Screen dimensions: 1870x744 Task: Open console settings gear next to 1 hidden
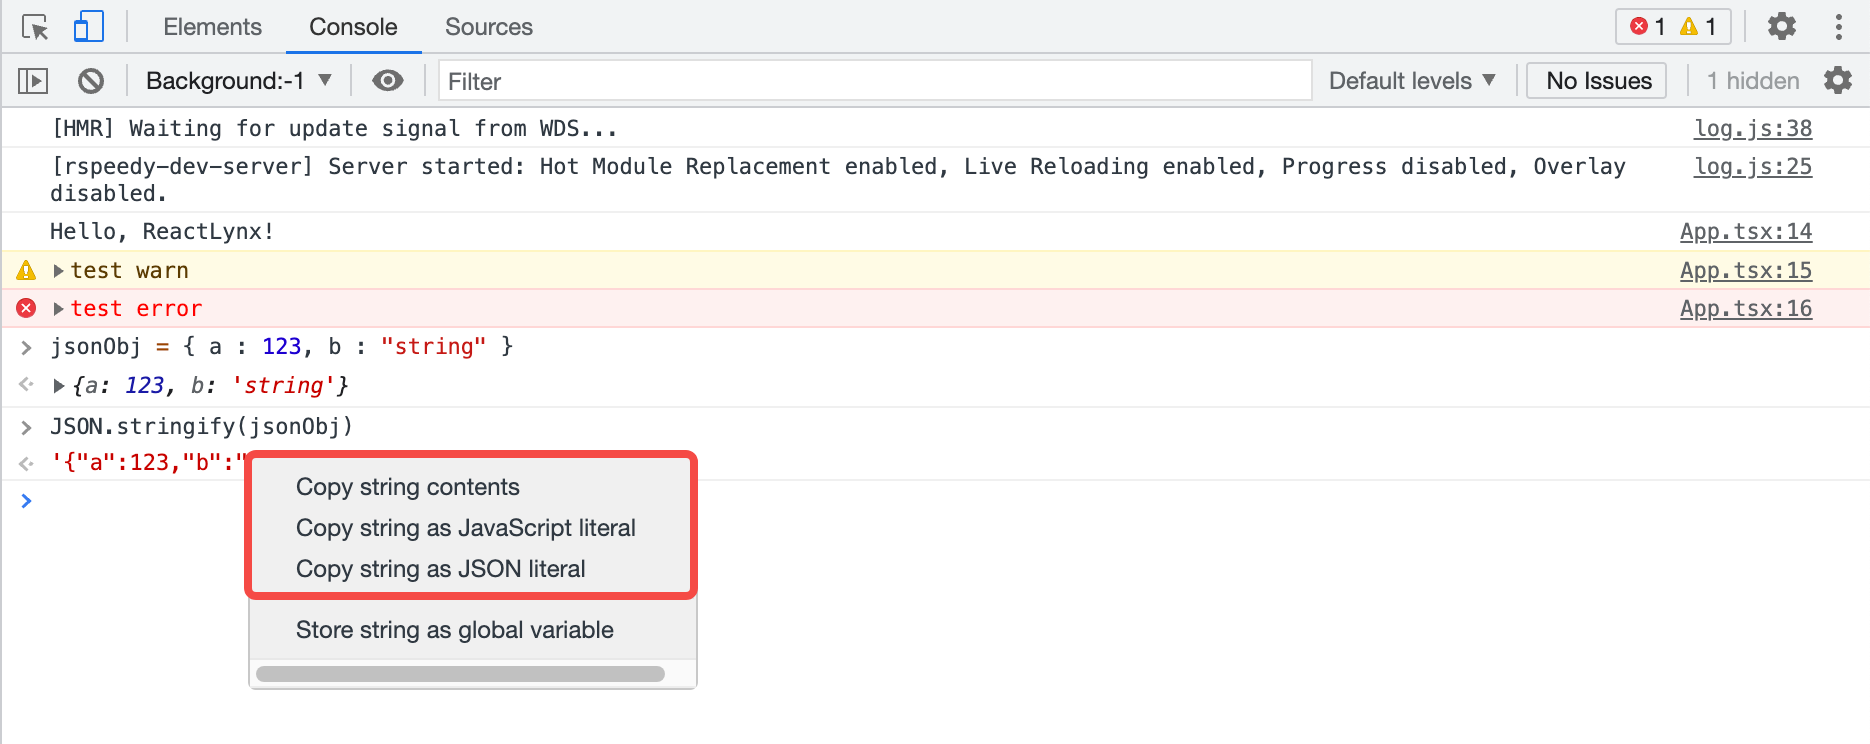coord(1838,80)
